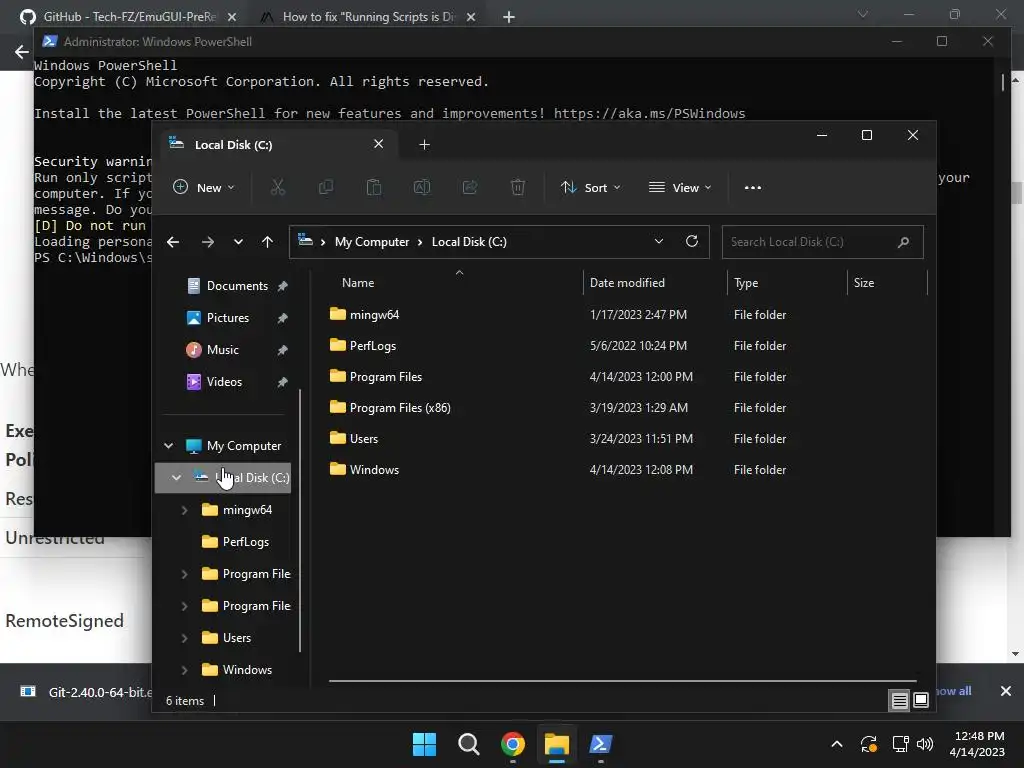Screen dimensions: 1024x768
Task: Click the volume speaker tray icon
Action: pos(925,744)
